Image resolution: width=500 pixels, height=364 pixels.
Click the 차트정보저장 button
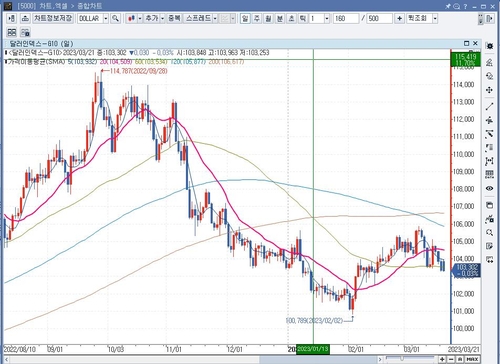tap(53, 18)
